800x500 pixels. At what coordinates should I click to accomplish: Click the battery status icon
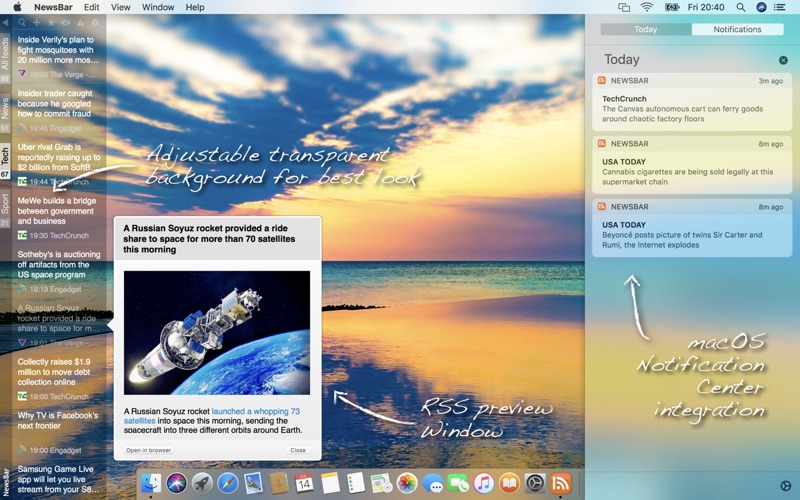[x=671, y=7]
